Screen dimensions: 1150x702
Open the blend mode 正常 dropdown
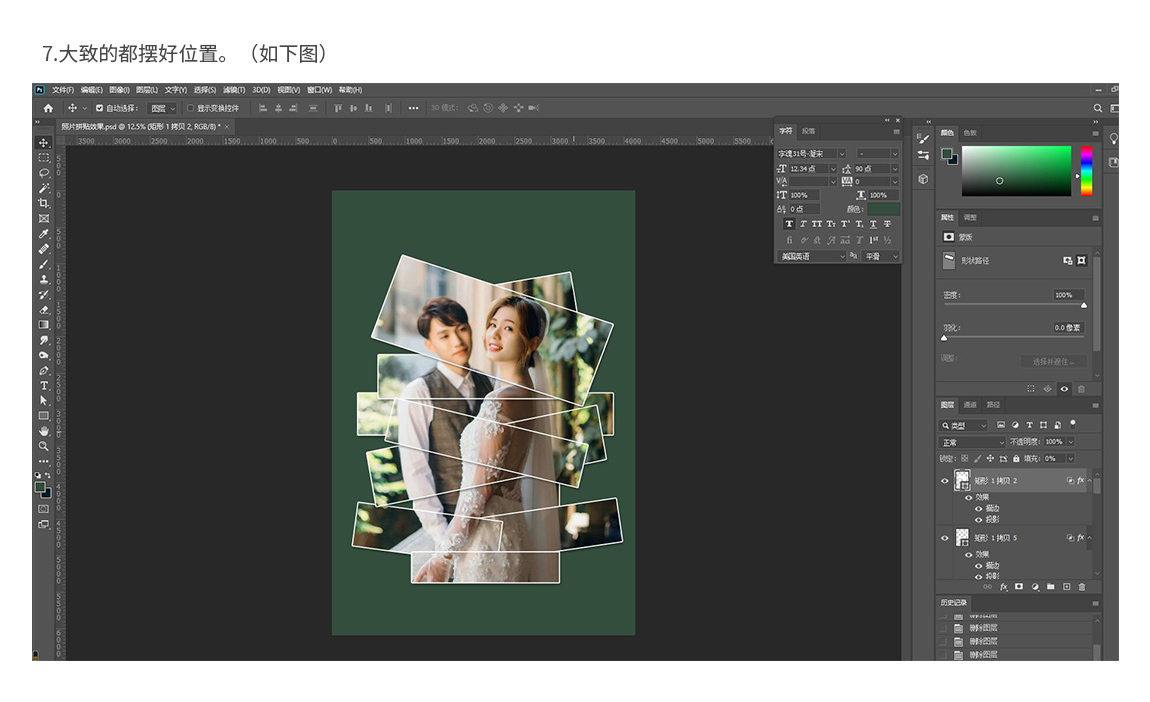coord(971,442)
